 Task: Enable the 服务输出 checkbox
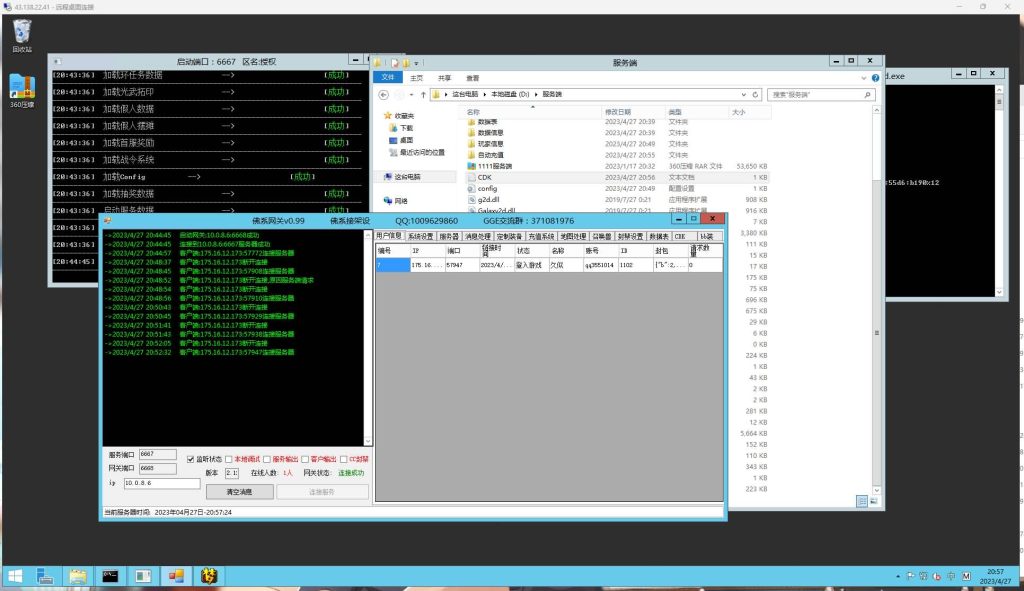click(265, 459)
